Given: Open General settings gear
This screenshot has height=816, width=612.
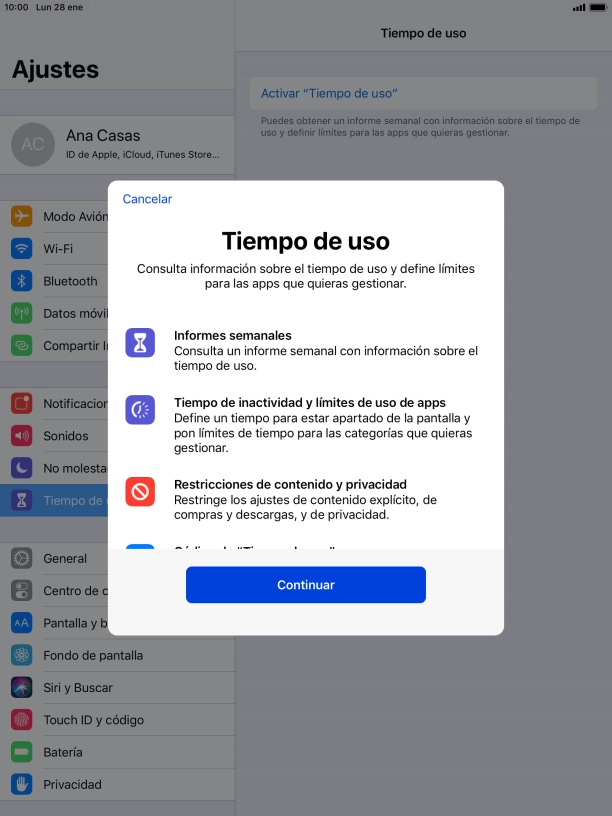Looking at the screenshot, I should (21, 558).
